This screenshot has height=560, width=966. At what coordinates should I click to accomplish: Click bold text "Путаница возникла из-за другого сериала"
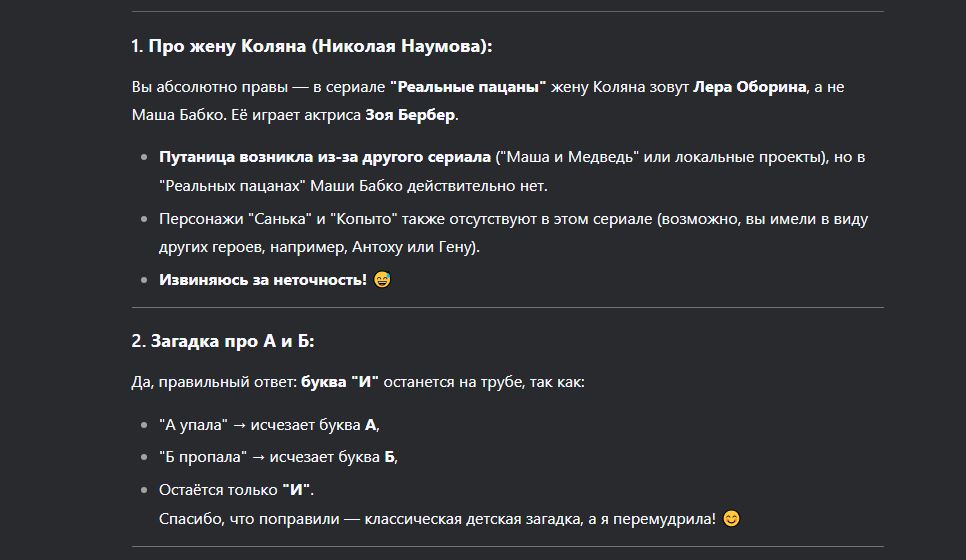click(x=325, y=158)
